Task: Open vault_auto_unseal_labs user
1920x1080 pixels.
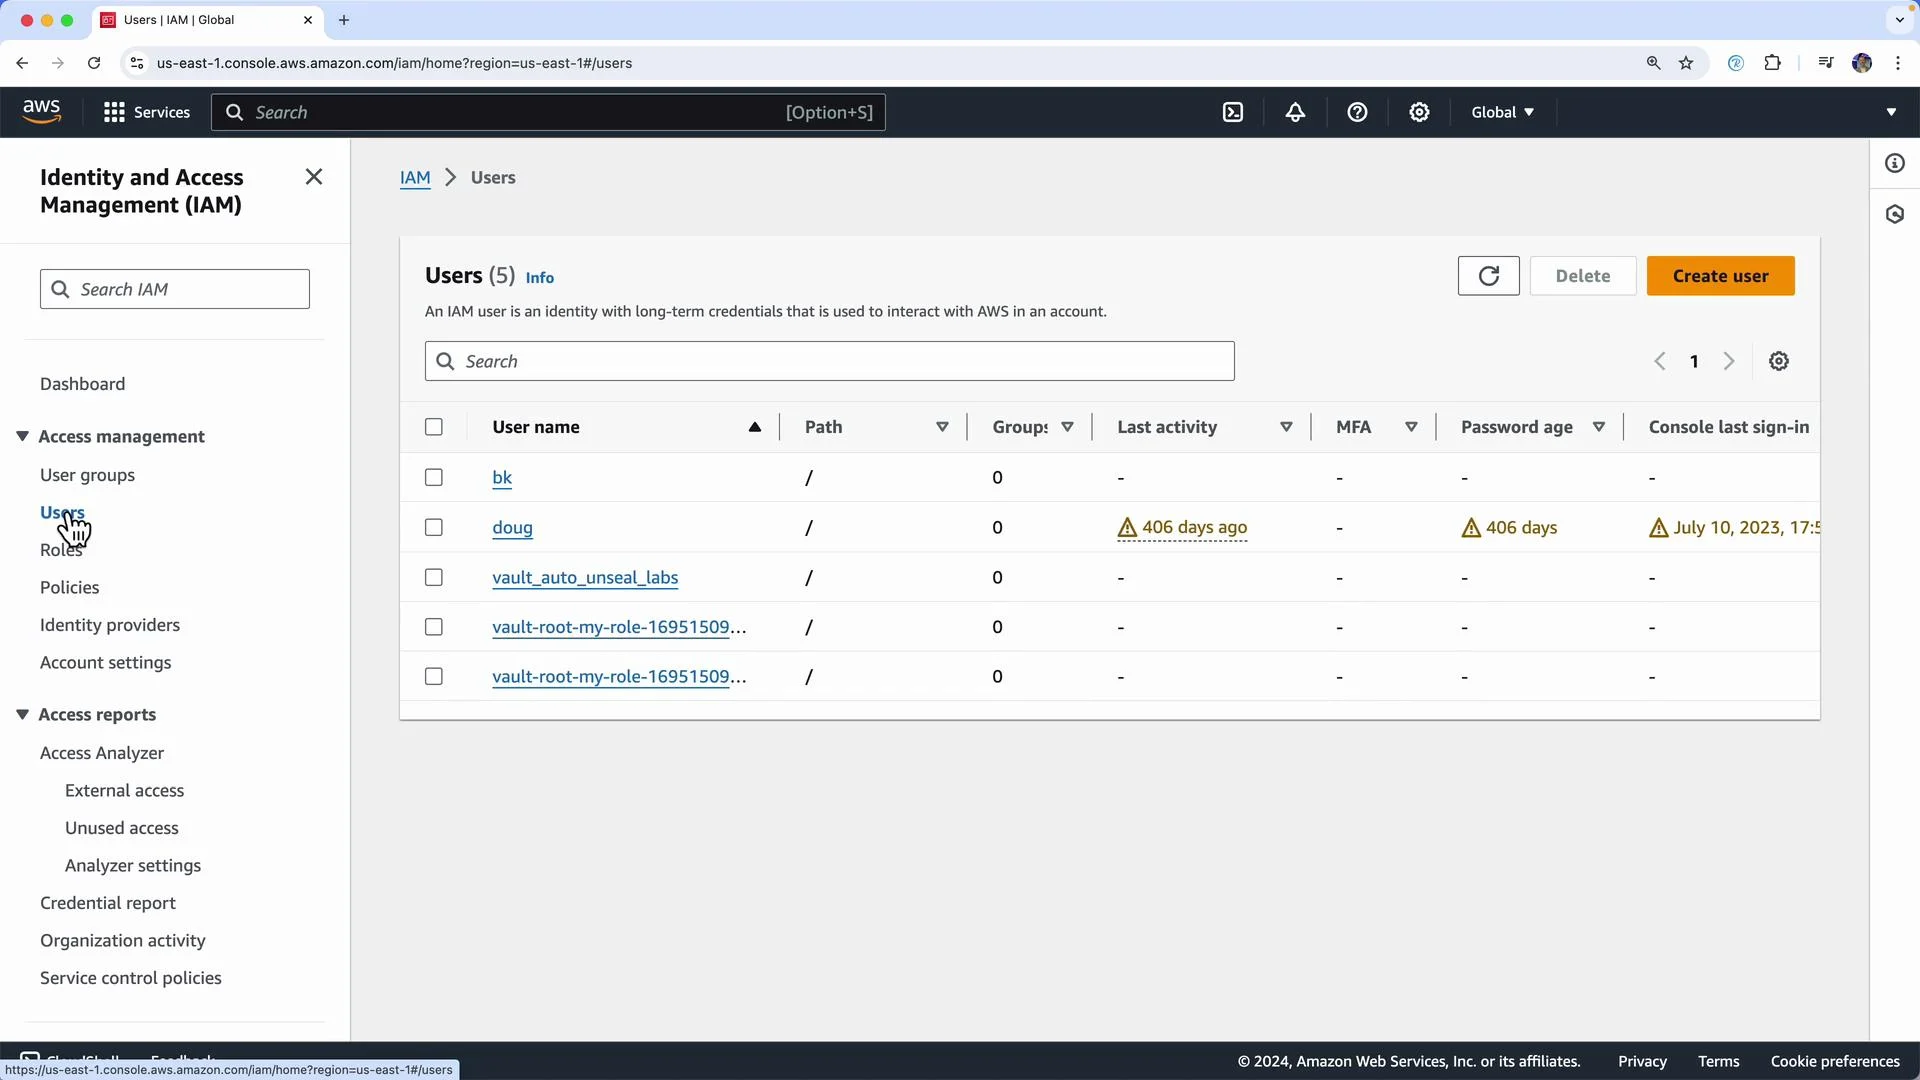Action: click(585, 578)
